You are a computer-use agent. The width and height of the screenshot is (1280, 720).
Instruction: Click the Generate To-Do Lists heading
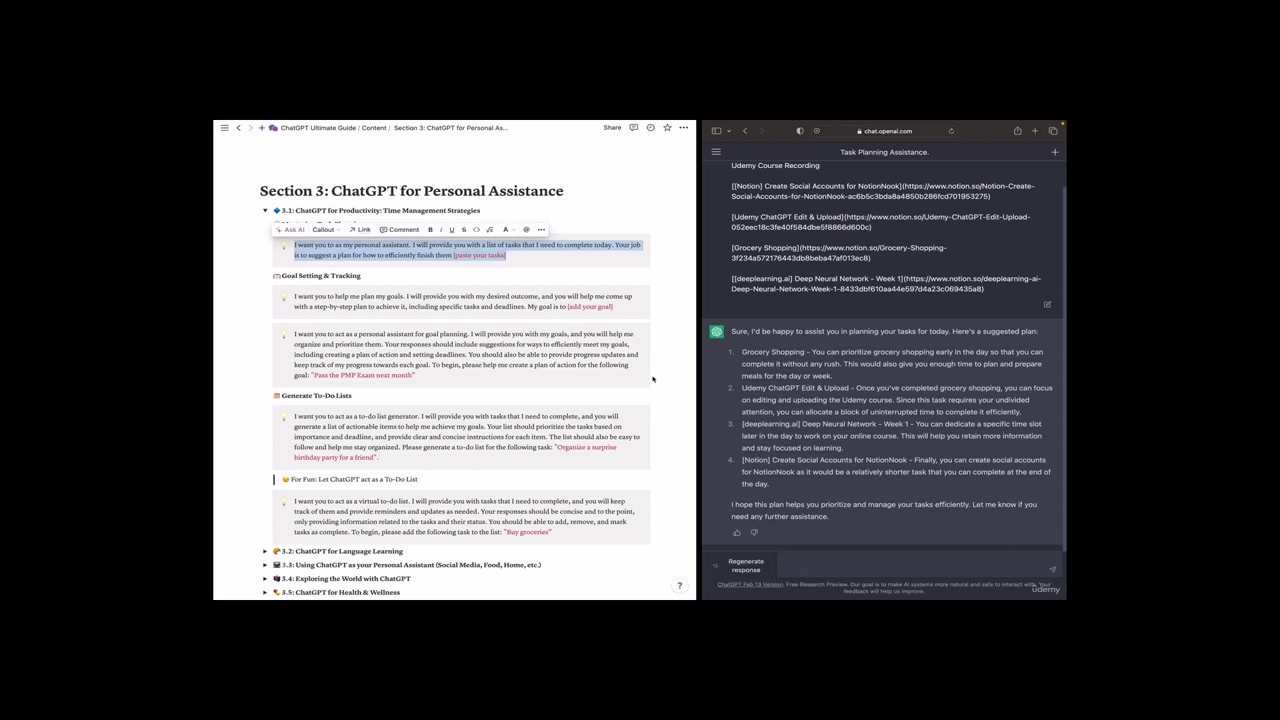316,396
